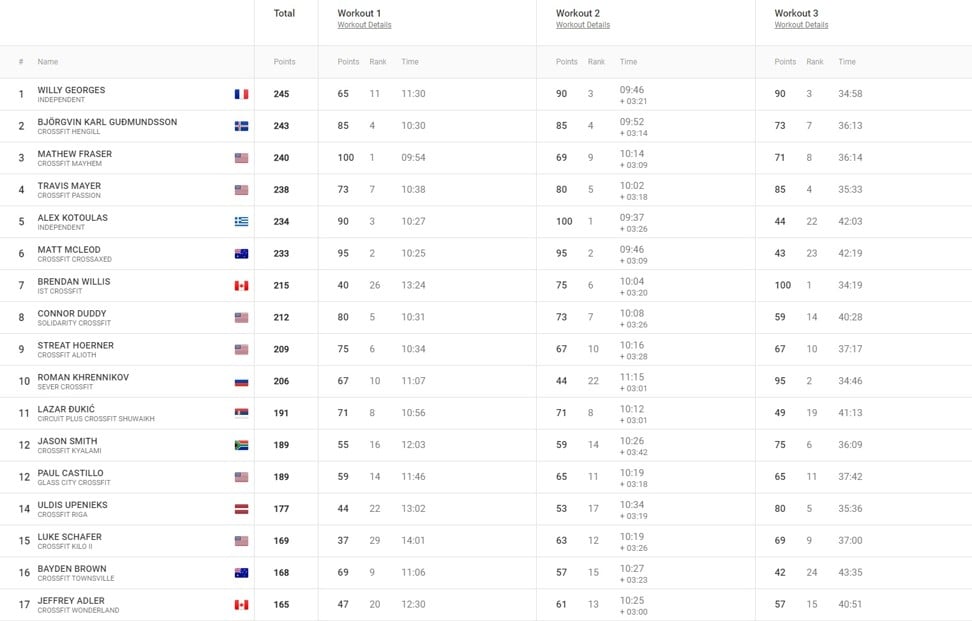Image resolution: width=972 pixels, height=621 pixels.
Task: Click the Greek flag next to Alex Kotoulas
Action: pos(241,221)
